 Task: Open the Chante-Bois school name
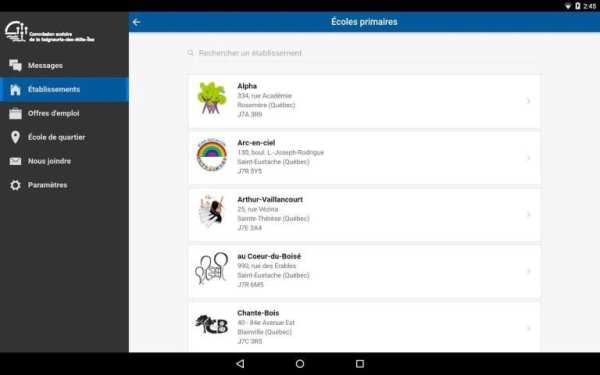click(258, 313)
